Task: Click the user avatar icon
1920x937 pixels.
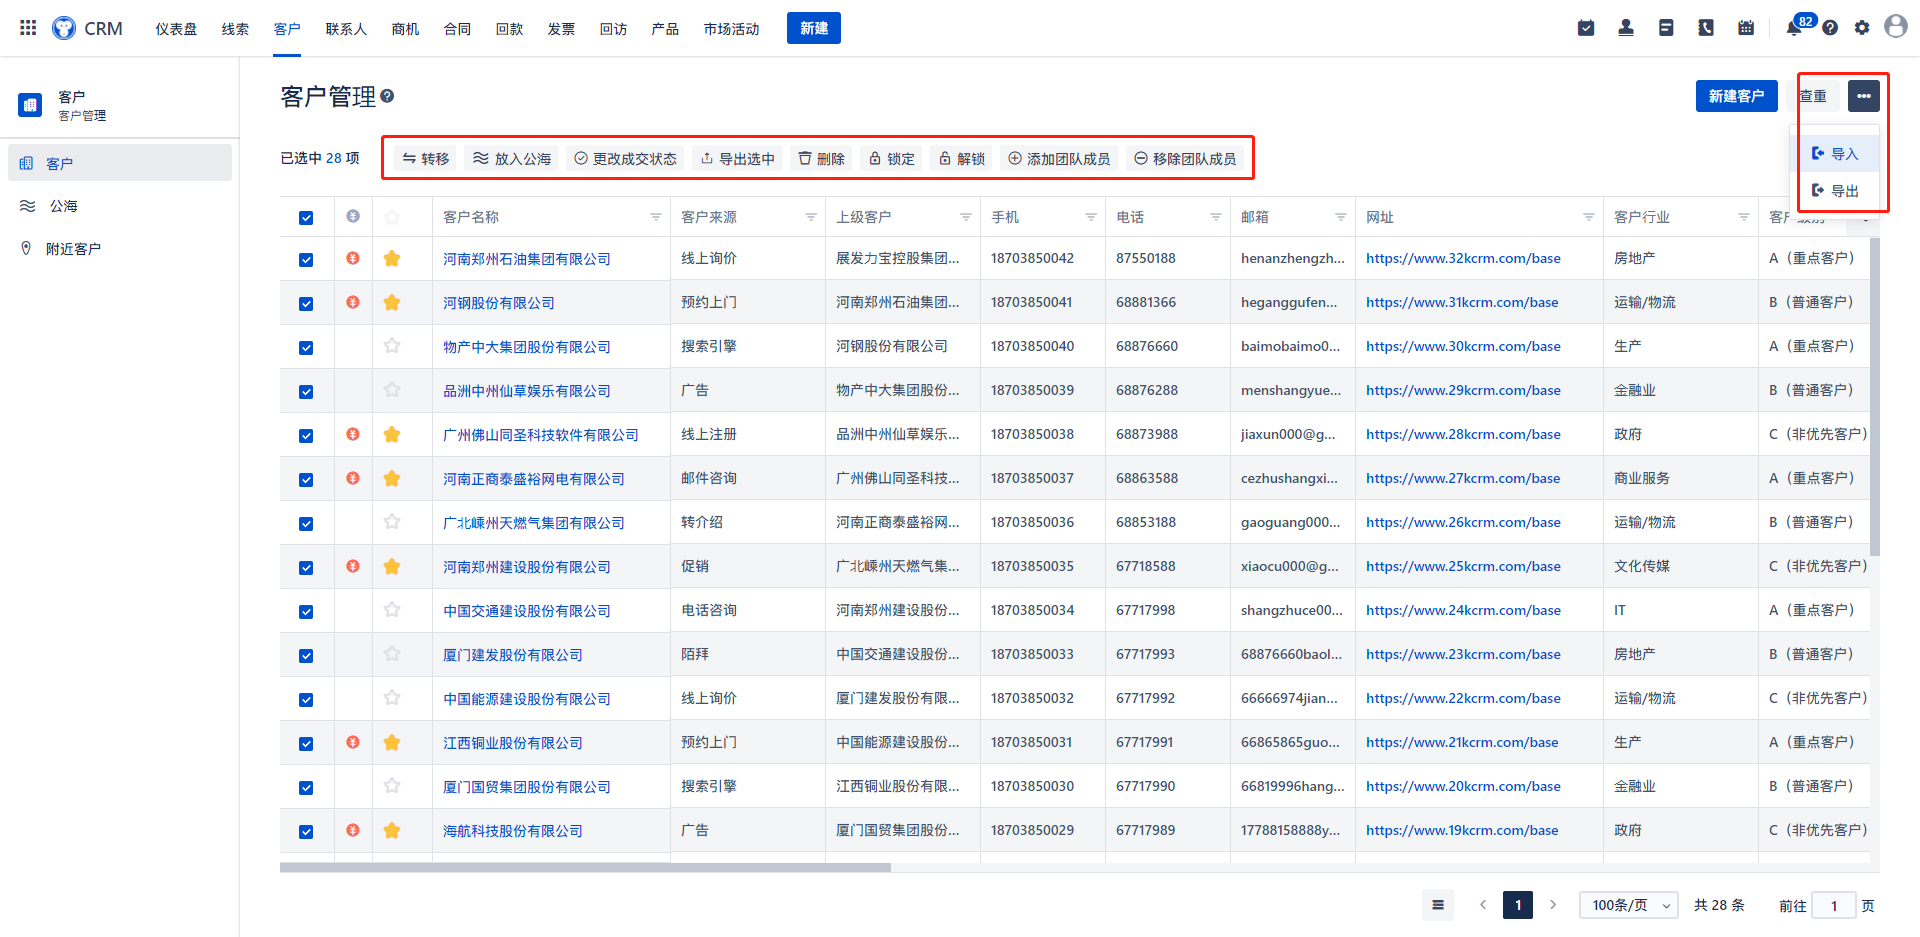Action: click(x=1896, y=26)
